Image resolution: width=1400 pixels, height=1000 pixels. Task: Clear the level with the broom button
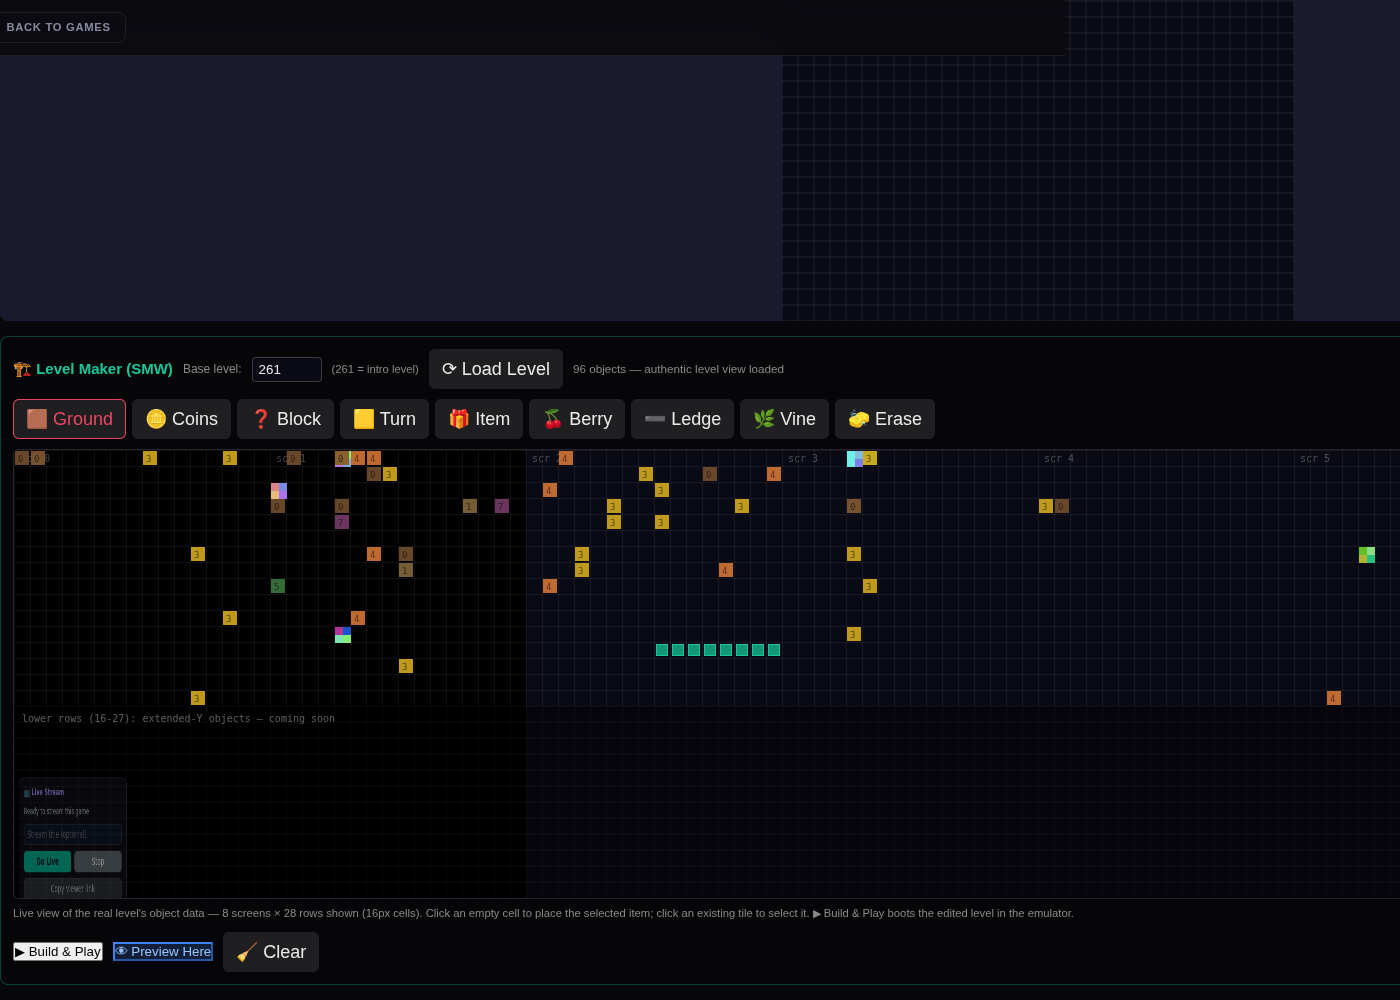point(271,952)
